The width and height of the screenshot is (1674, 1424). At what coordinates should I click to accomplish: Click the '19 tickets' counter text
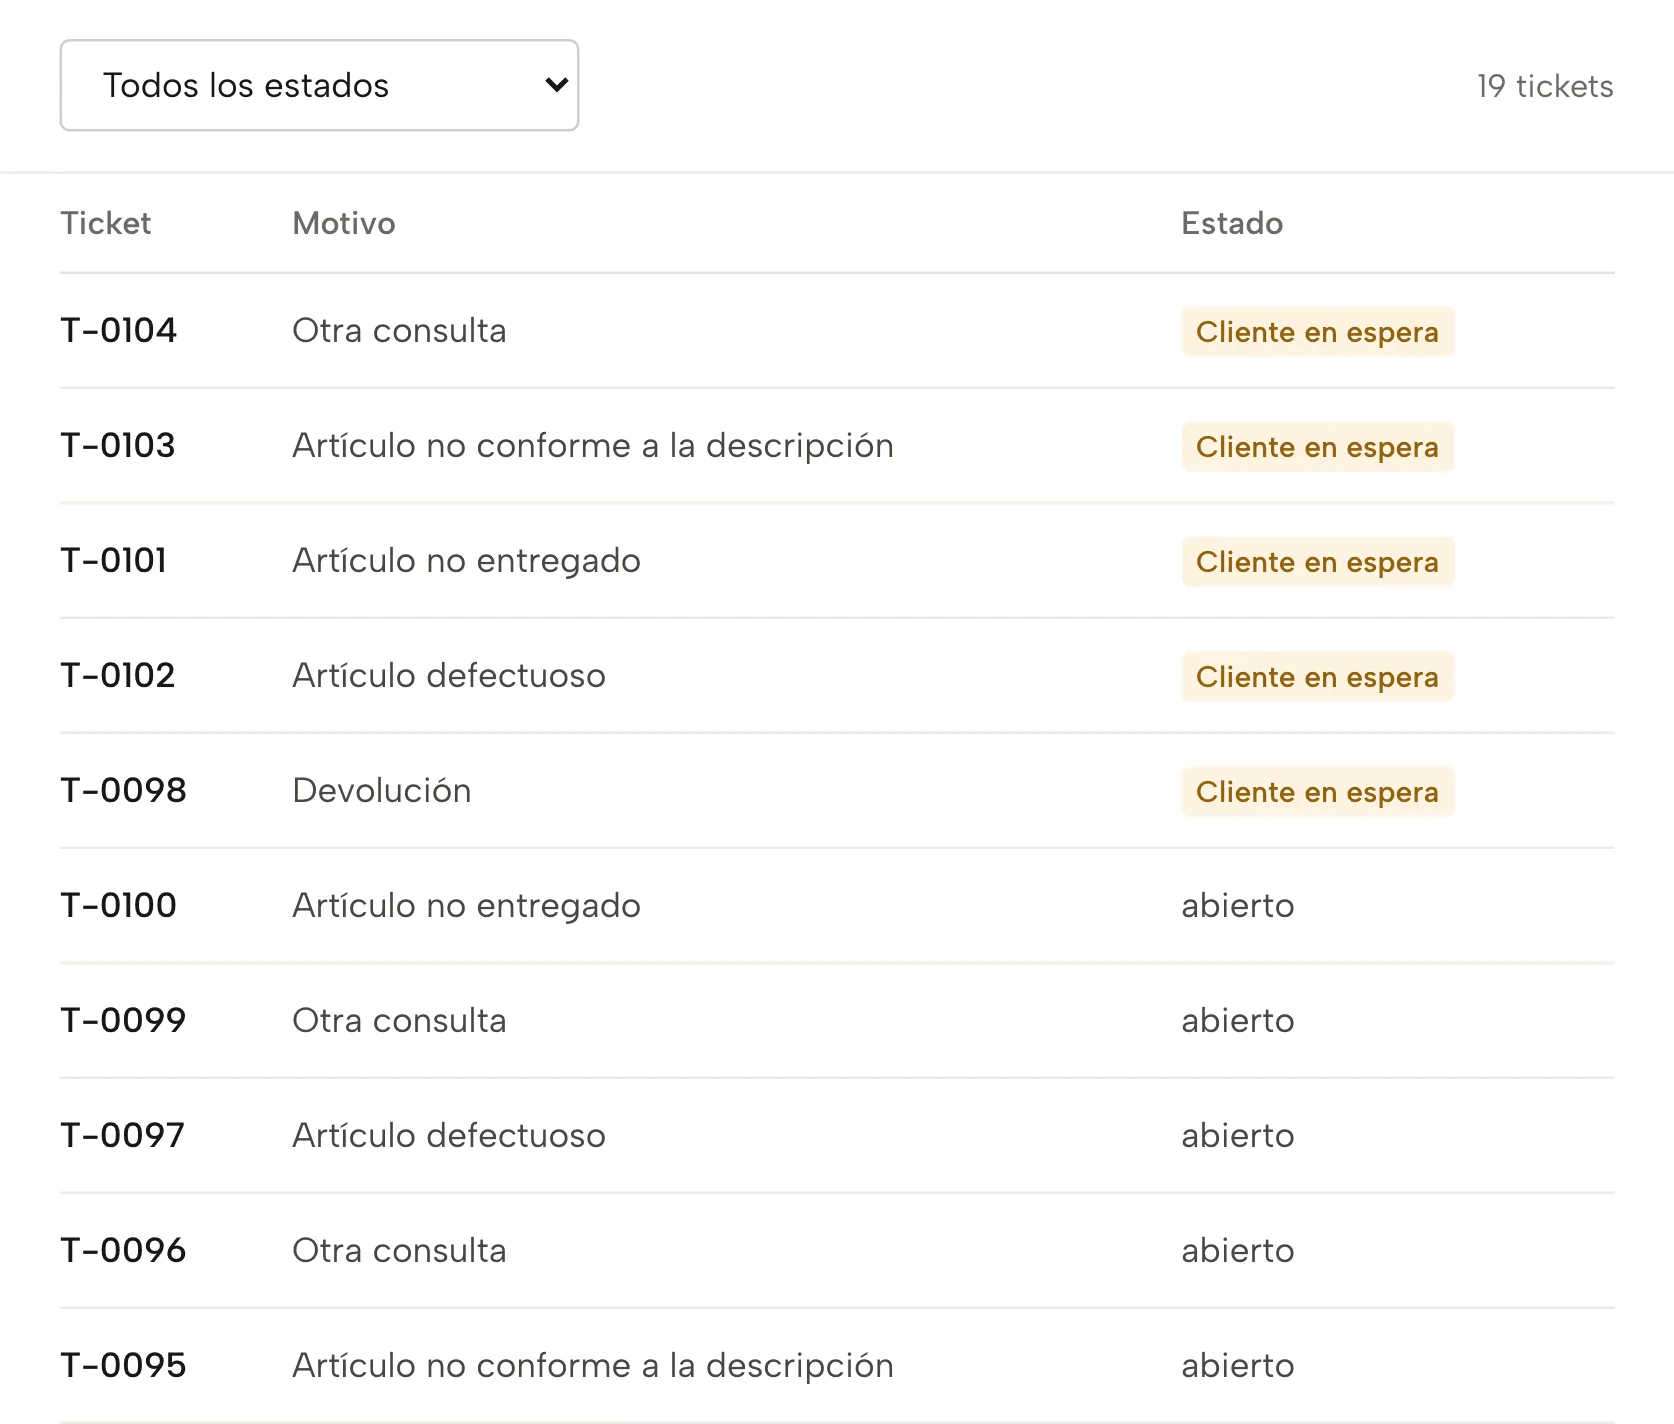(x=1545, y=86)
